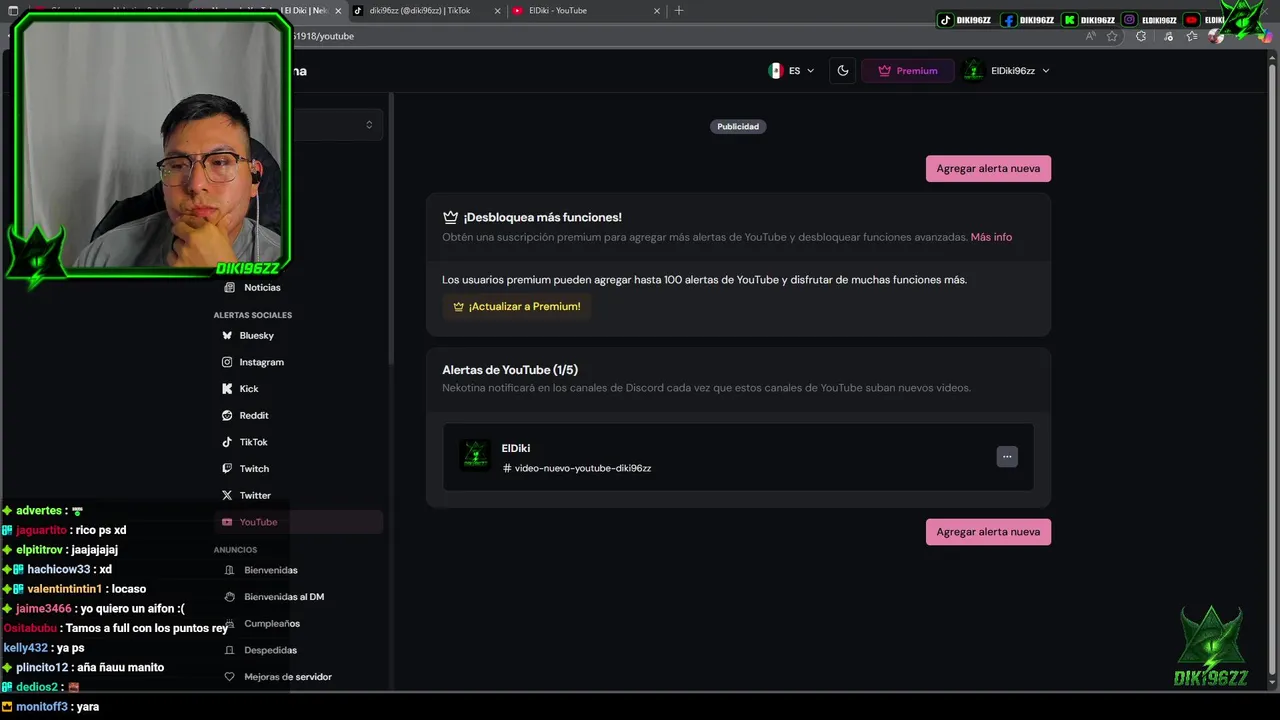Image resolution: width=1280 pixels, height=720 pixels.
Task: Click the Mexican flag language icon
Action: [775, 71]
